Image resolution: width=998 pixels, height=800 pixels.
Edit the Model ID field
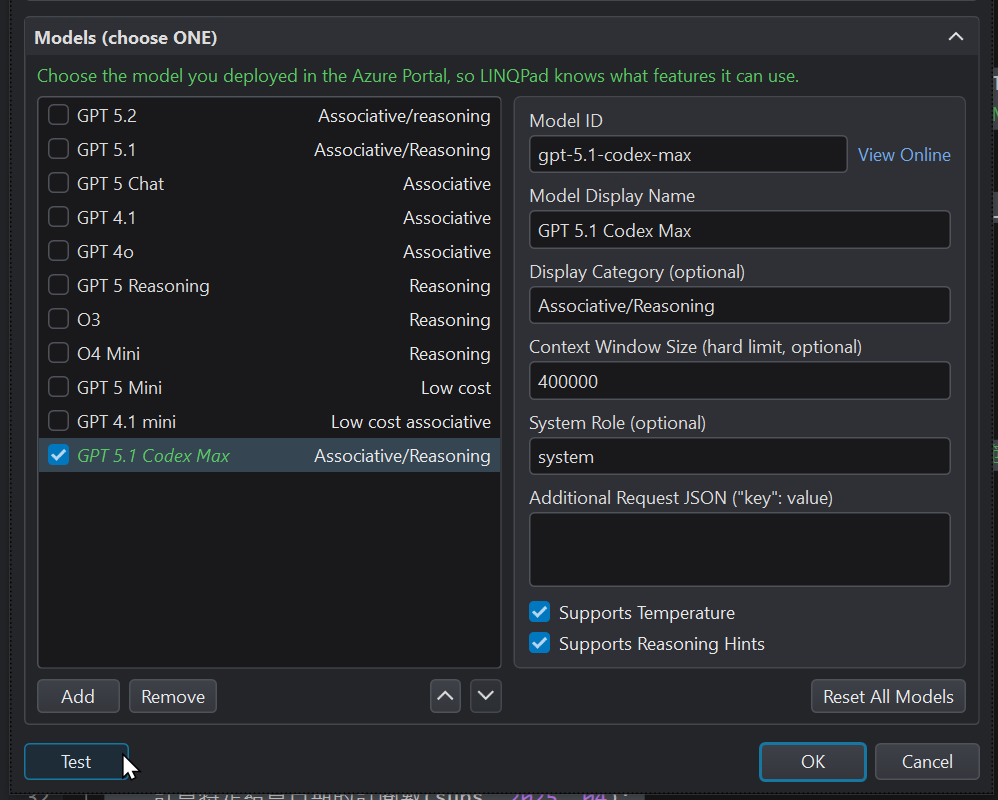(x=688, y=155)
